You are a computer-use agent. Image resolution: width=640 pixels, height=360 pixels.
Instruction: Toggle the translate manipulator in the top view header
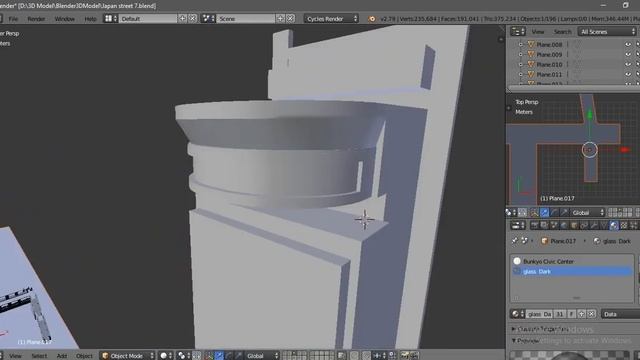click(544, 212)
